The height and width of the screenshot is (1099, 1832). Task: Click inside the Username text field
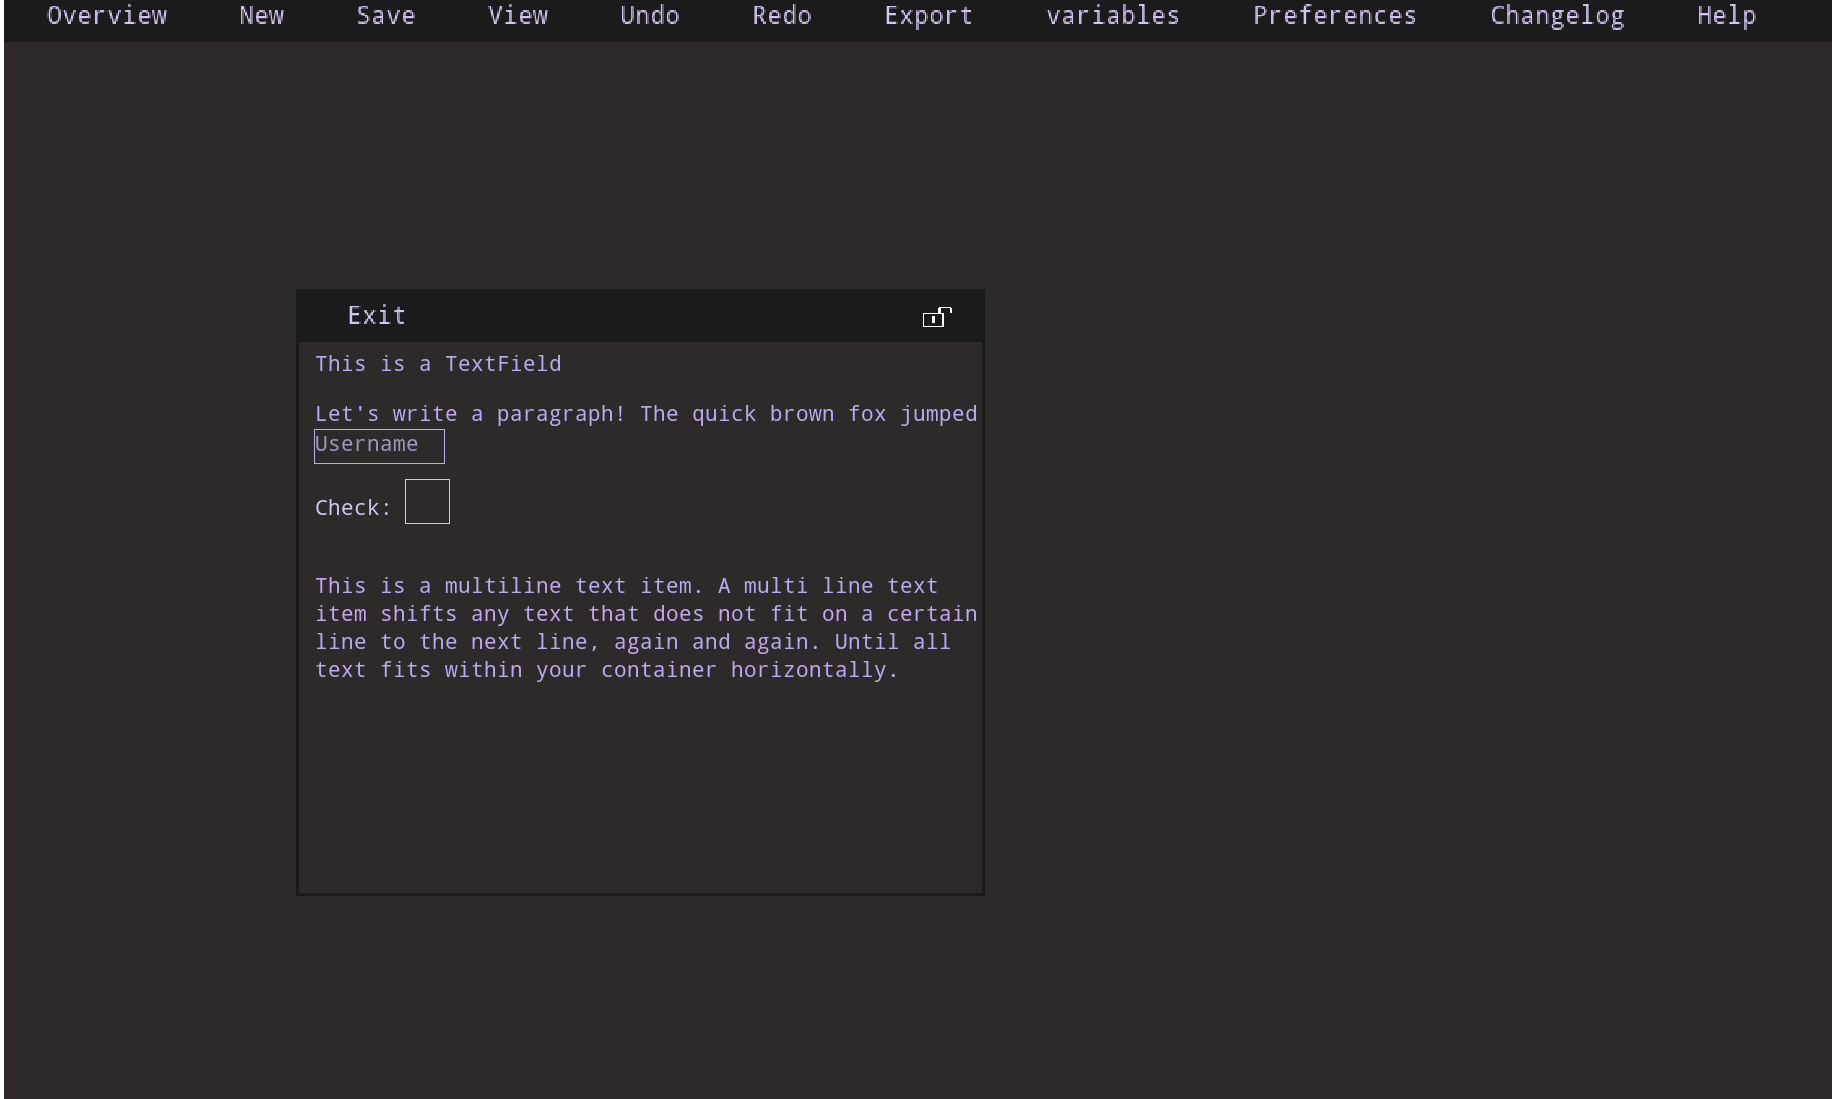(x=379, y=446)
